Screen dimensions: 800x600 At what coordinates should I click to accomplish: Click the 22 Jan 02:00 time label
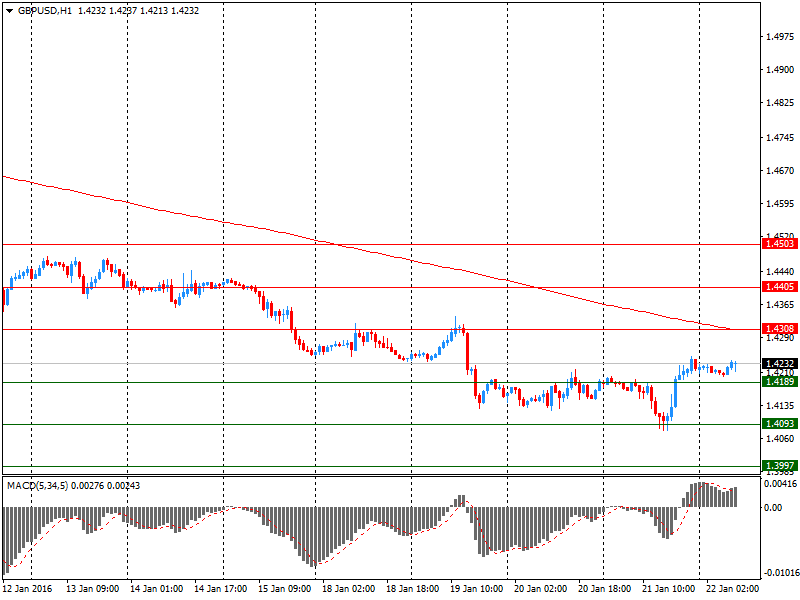coord(733,588)
